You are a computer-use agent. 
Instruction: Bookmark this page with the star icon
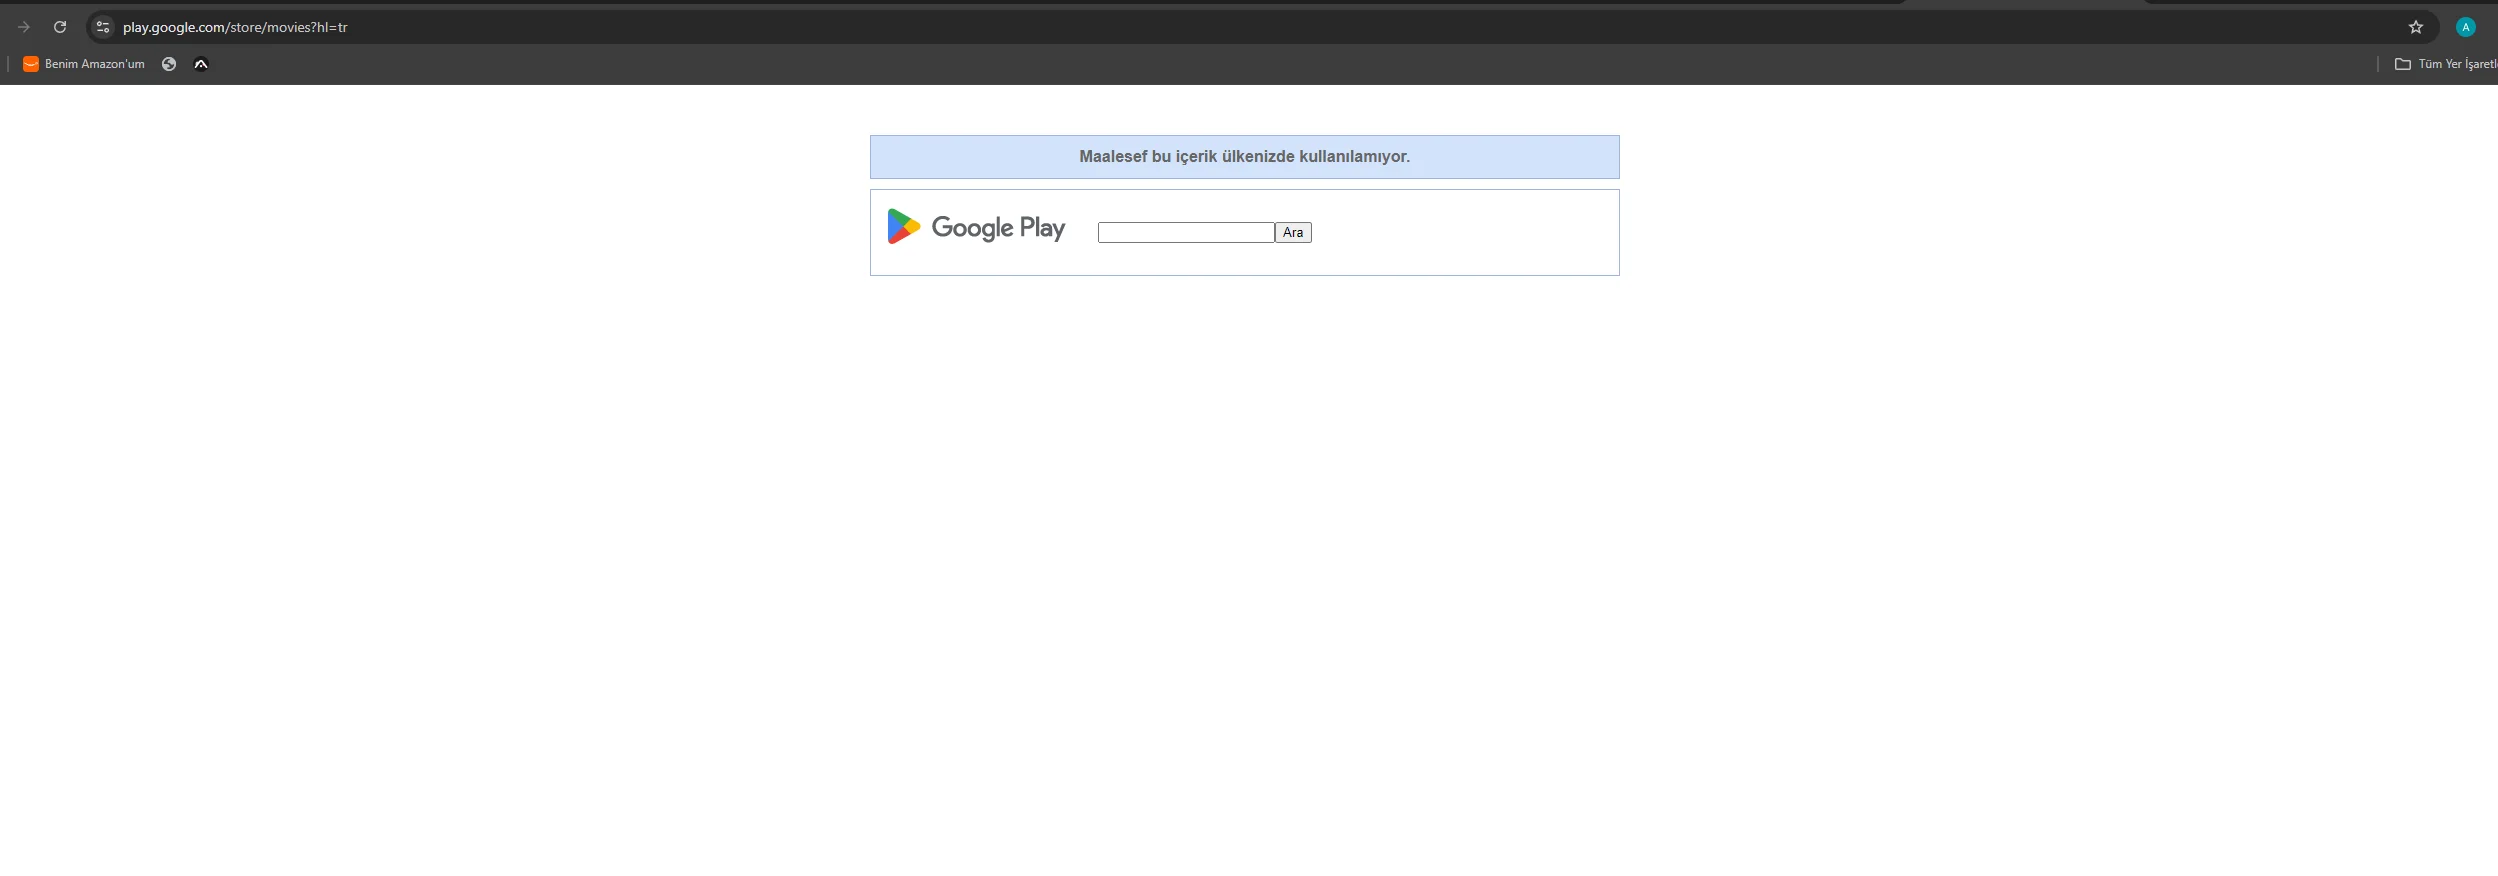pyautogui.click(x=2416, y=27)
